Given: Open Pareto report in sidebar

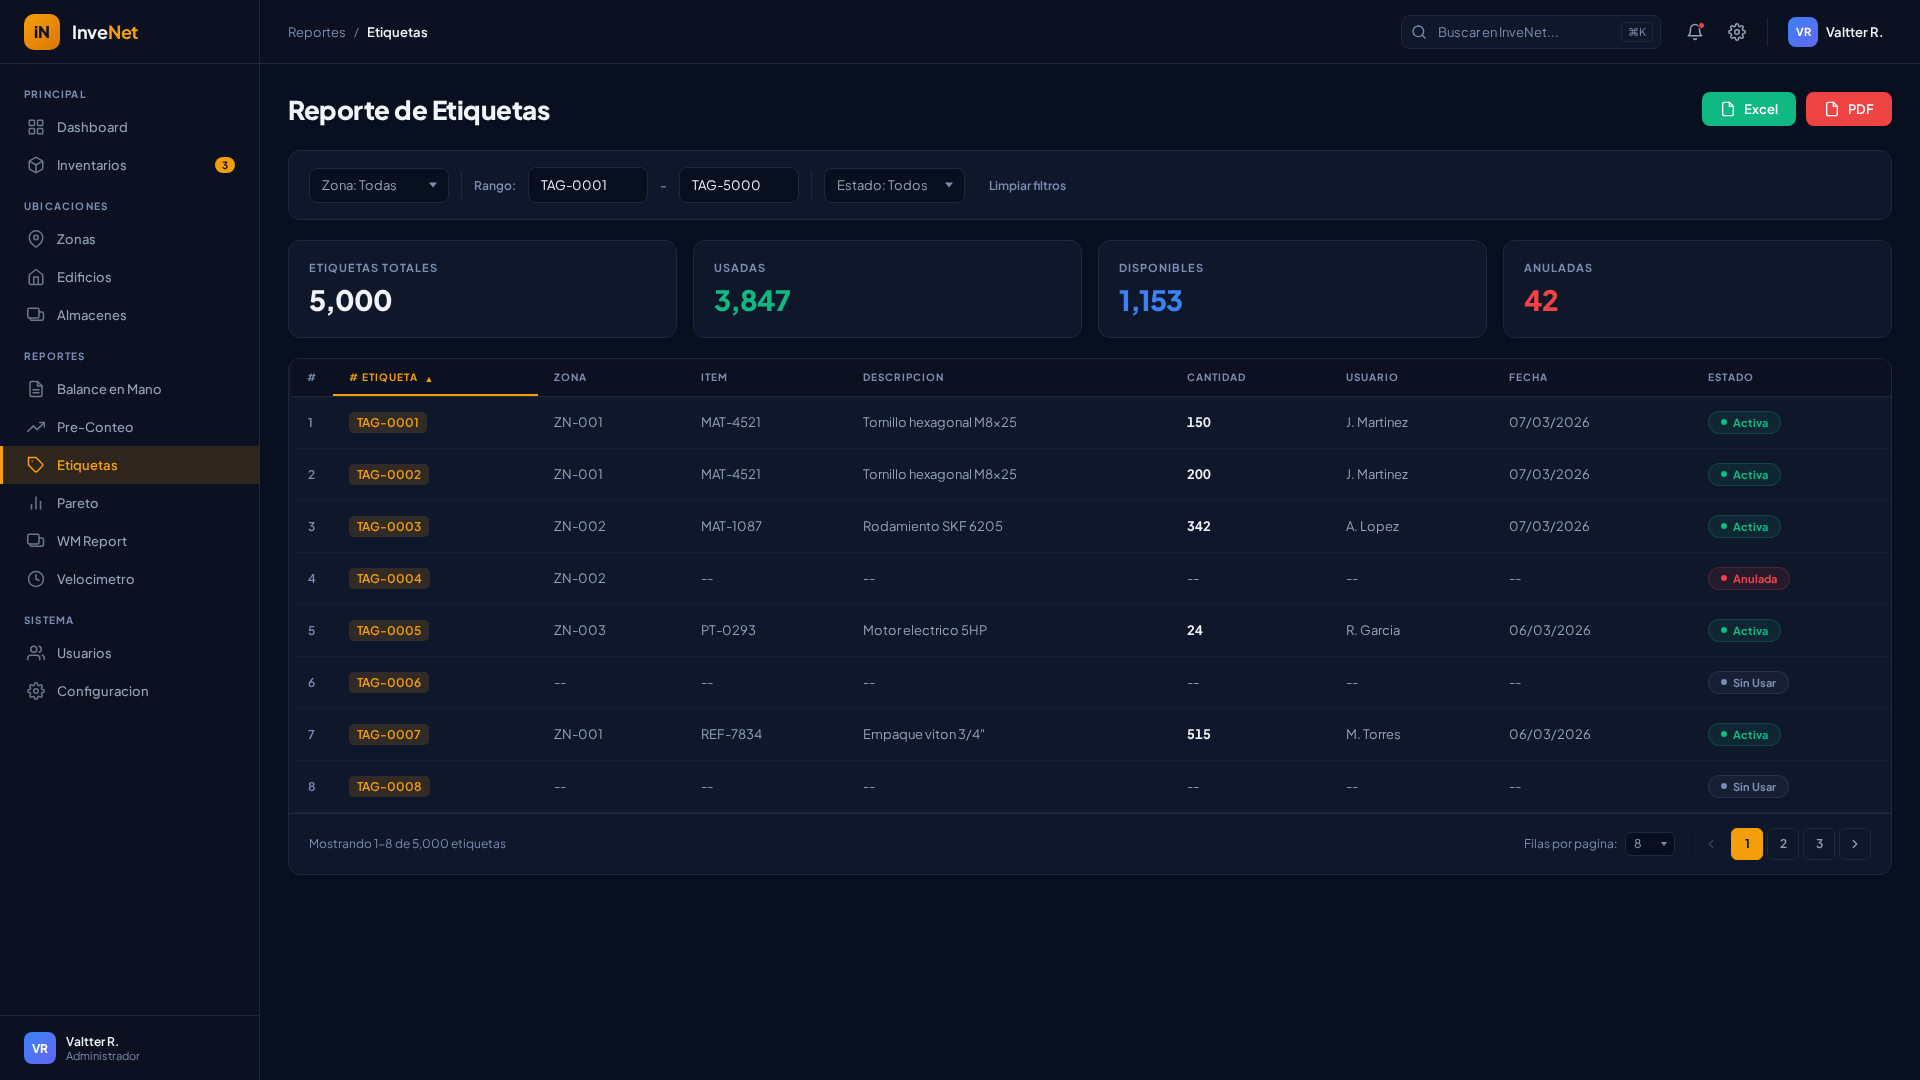Looking at the screenshot, I should (77, 503).
